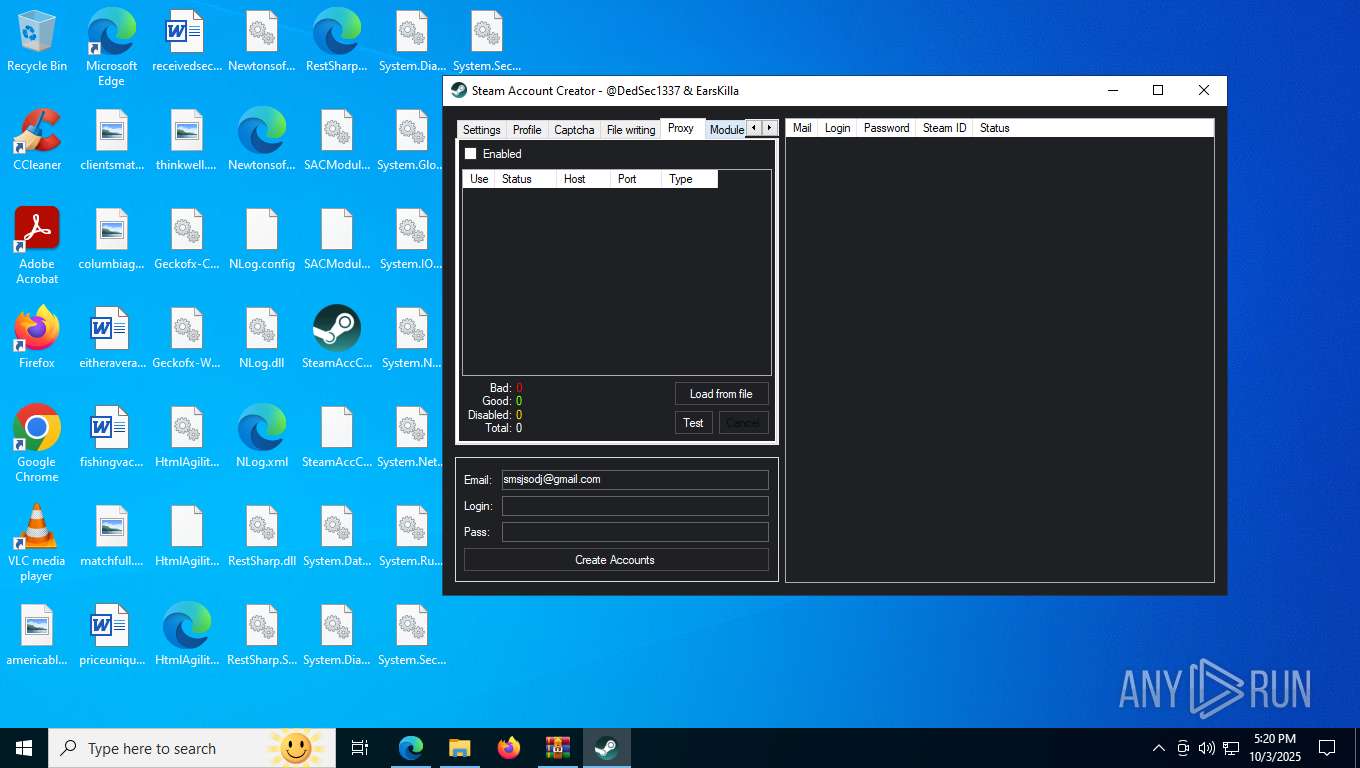Viewport: 1360px width, 768px height.
Task: Select the System.Ru dll file icon
Action: [412, 537]
